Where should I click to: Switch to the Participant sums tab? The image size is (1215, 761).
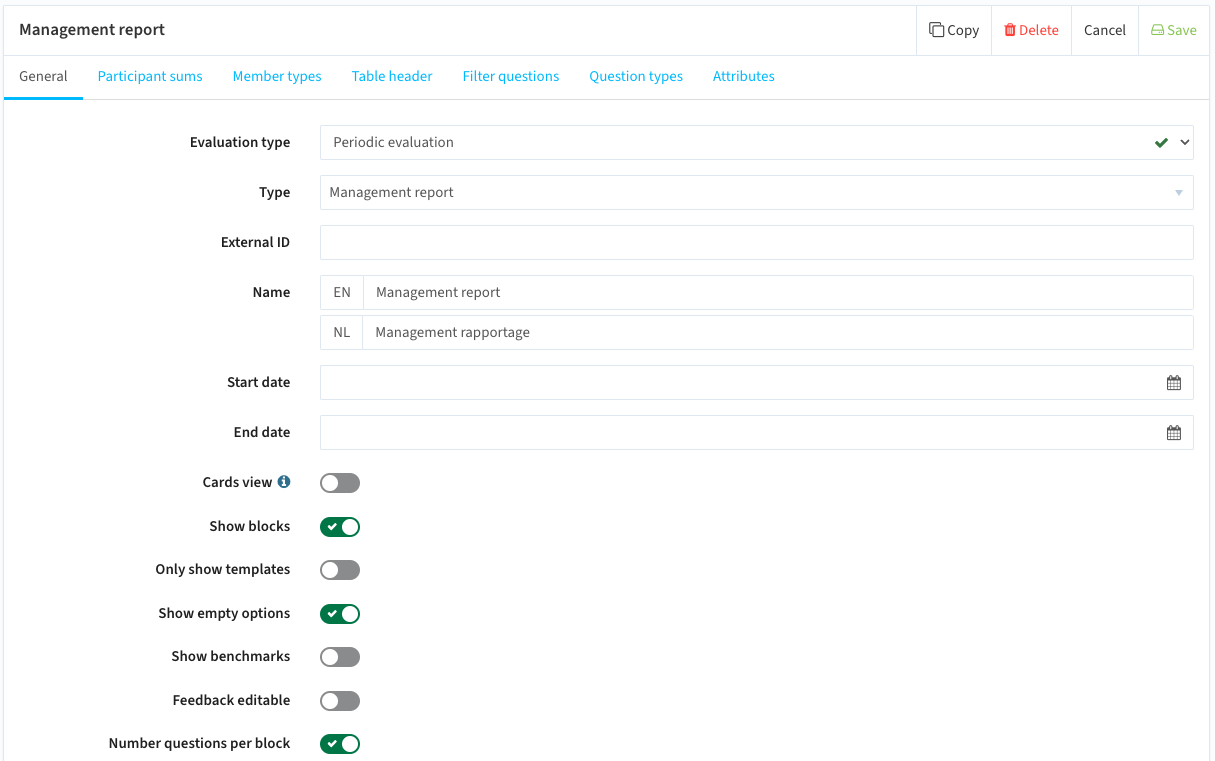[x=150, y=76]
